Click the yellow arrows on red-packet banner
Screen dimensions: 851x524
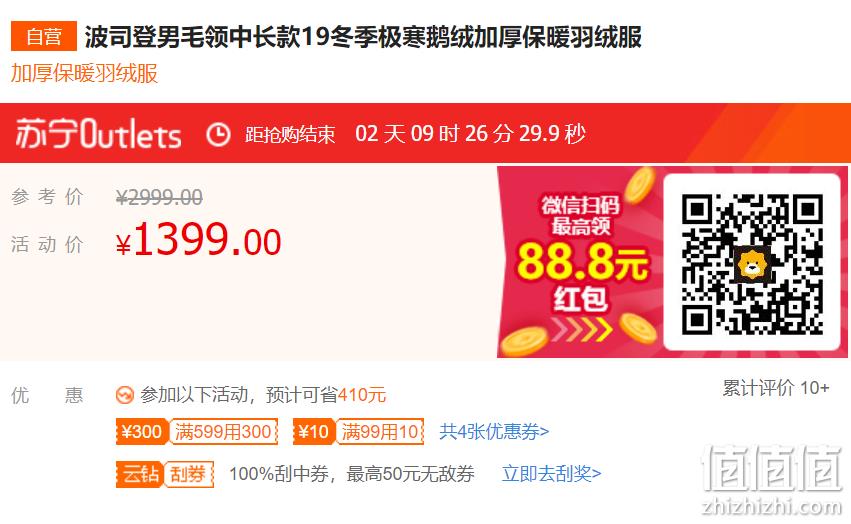(582, 329)
